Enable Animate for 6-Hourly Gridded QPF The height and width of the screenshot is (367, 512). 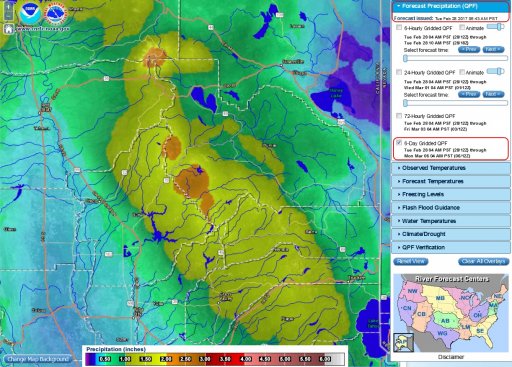pyautogui.click(x=462, y=27)
